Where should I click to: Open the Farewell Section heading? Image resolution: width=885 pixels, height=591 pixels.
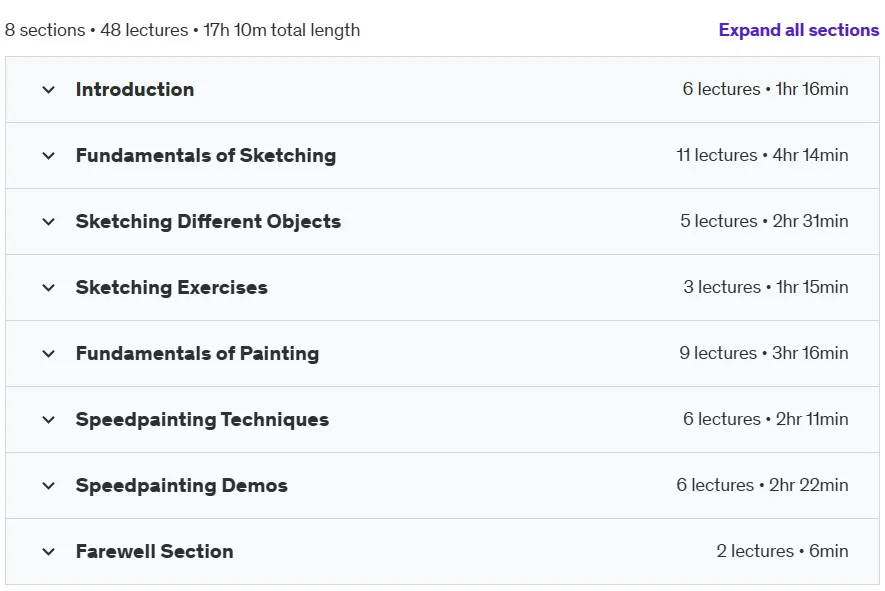pos(155,551)
